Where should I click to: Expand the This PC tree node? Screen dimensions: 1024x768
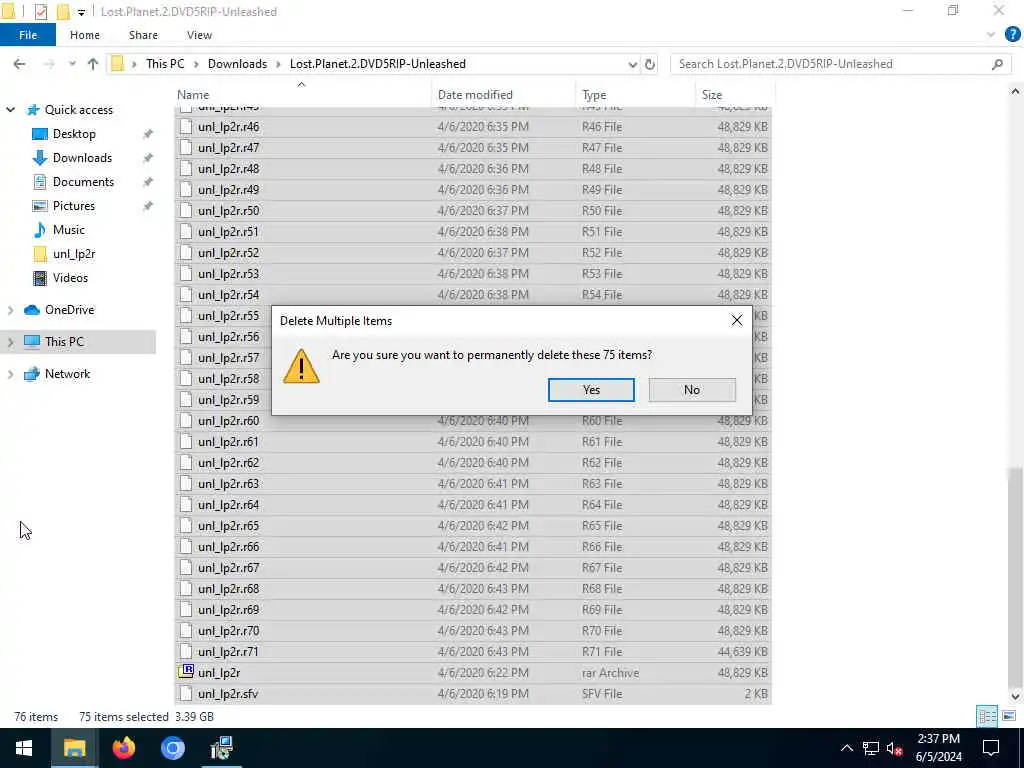[10, 342]
